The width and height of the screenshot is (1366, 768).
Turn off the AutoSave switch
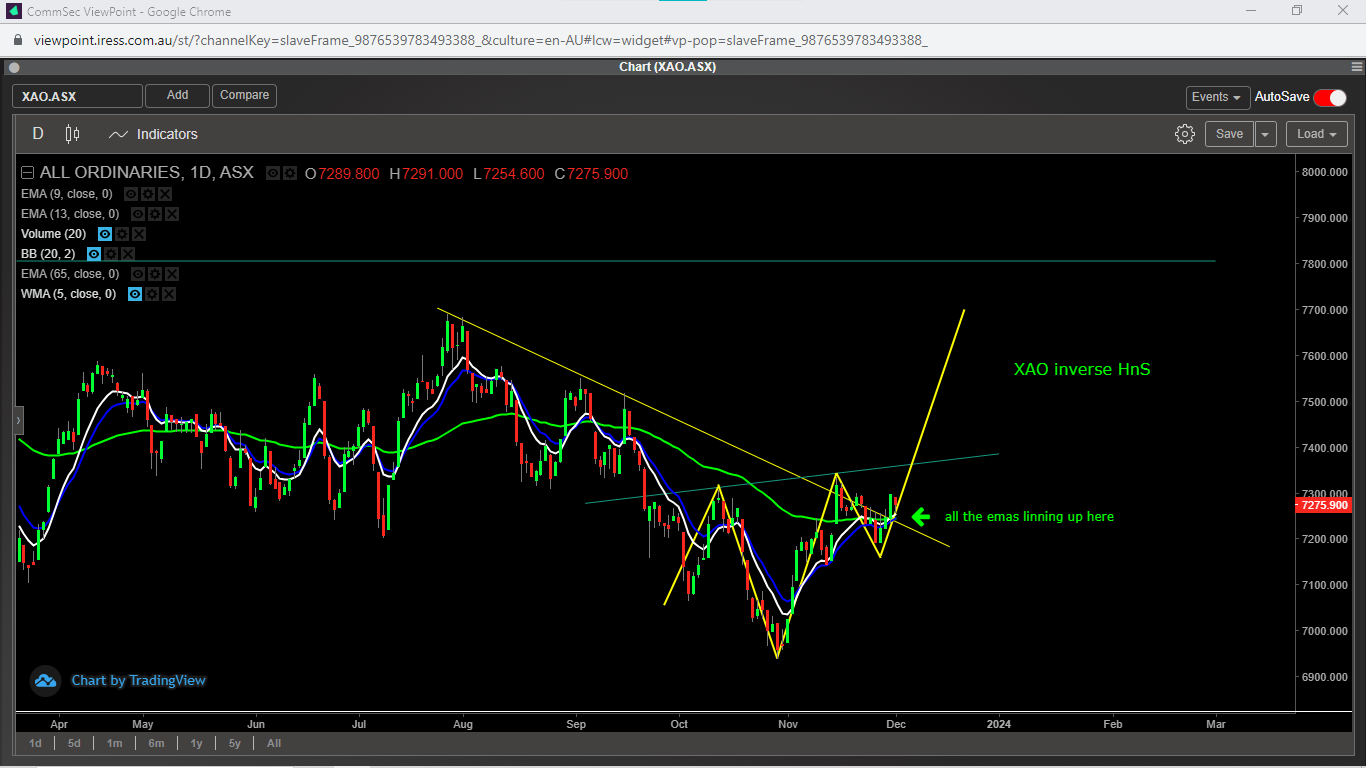tap(1330, 97)
